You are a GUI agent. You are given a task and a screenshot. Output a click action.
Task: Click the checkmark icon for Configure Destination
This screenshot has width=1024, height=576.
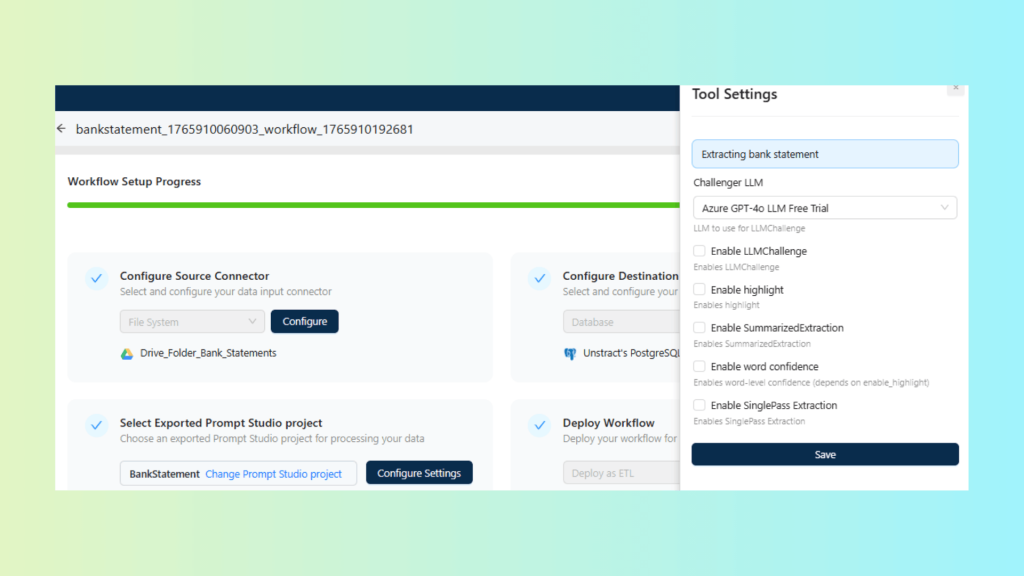click(539, 278)
